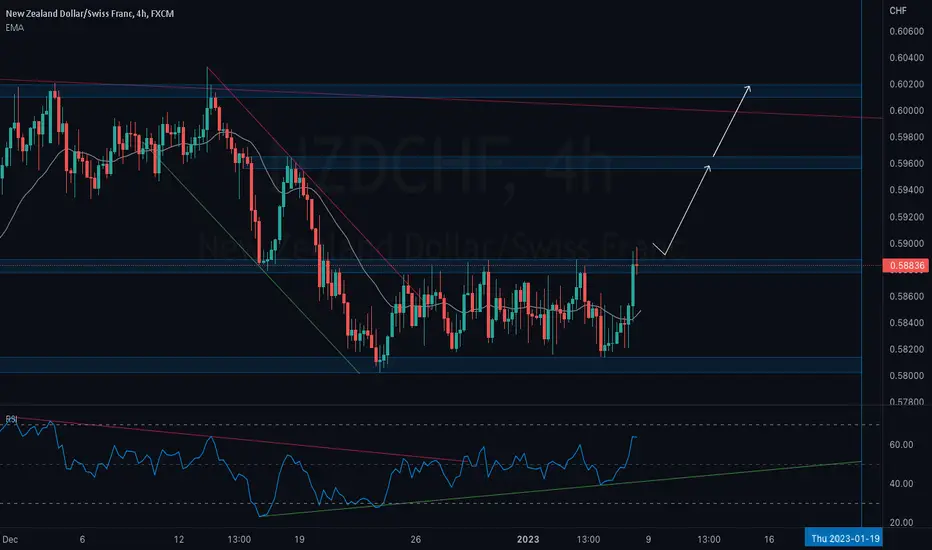Click the RSI axis value 40.00
The image size is (932, 550).
tap(901, 484)
